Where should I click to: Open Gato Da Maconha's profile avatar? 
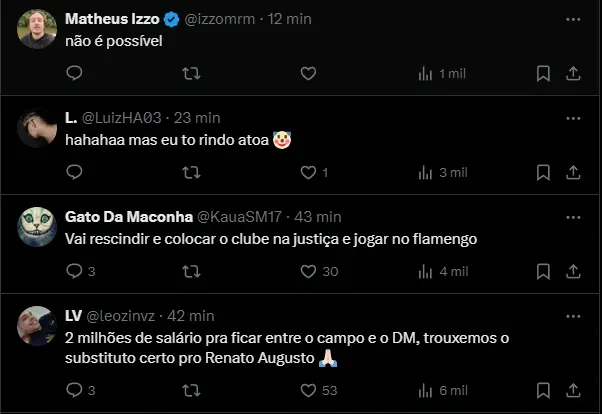[x=37, y=226]
